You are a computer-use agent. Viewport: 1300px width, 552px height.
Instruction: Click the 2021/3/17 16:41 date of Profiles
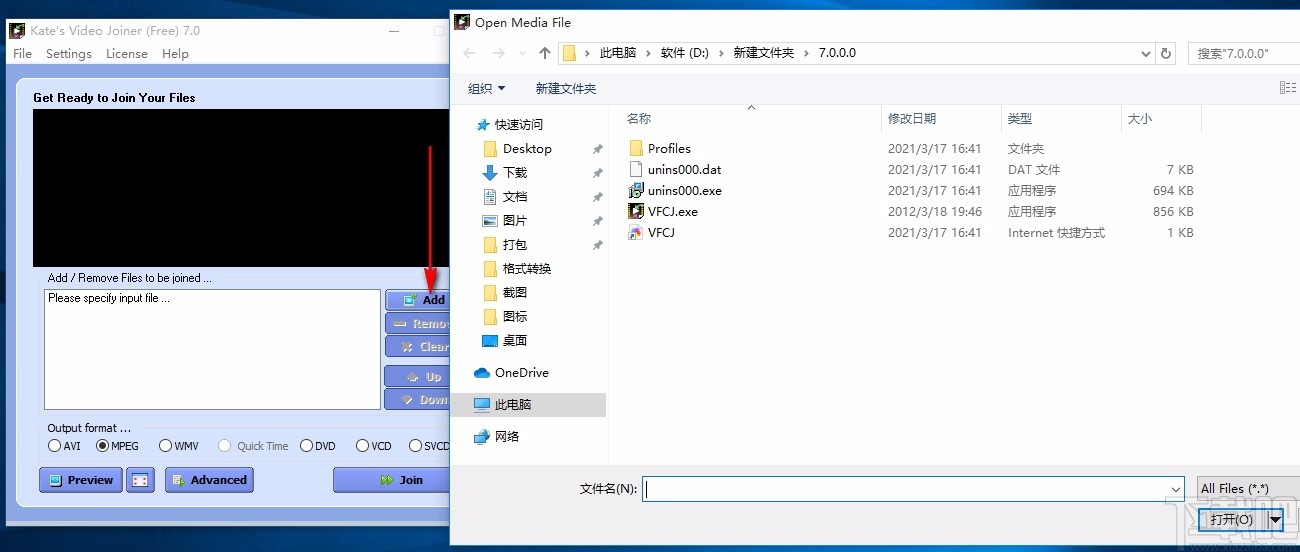coord(935,148)
